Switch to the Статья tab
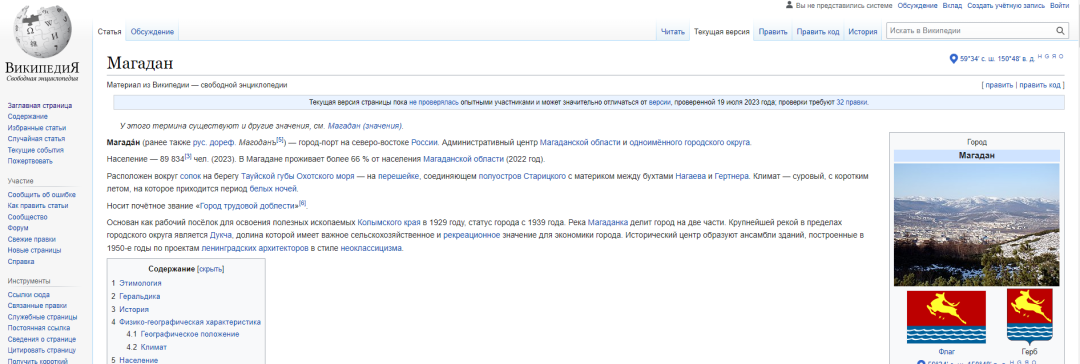 pos(110,32)
